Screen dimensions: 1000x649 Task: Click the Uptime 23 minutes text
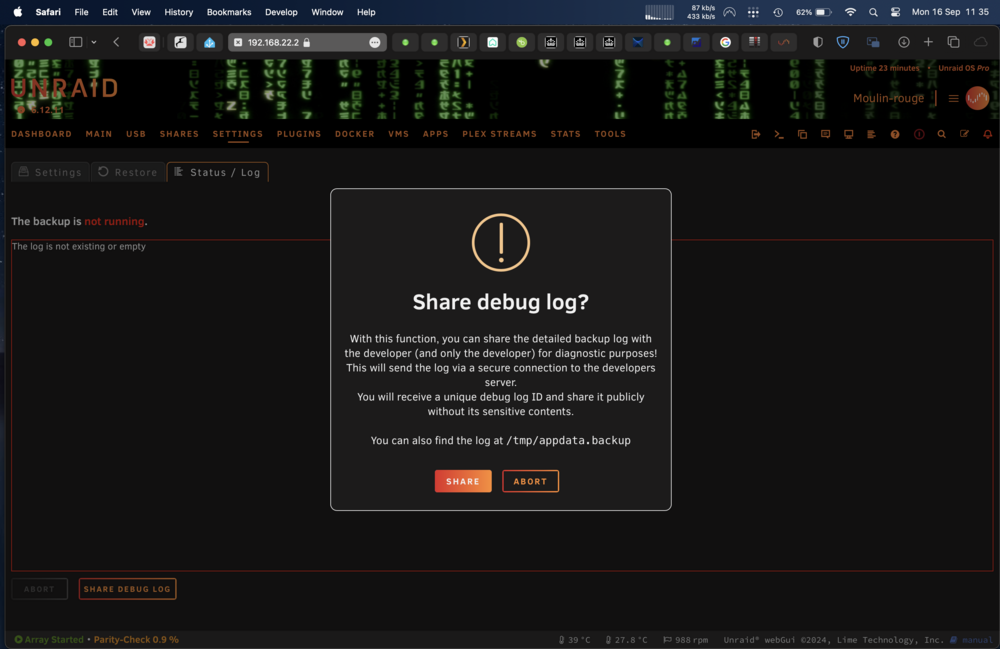(x=885, y=68)
